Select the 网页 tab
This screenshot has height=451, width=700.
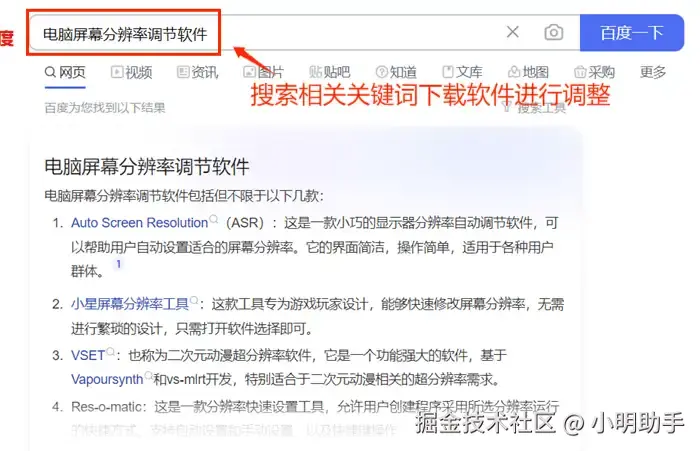pos(65,72)
